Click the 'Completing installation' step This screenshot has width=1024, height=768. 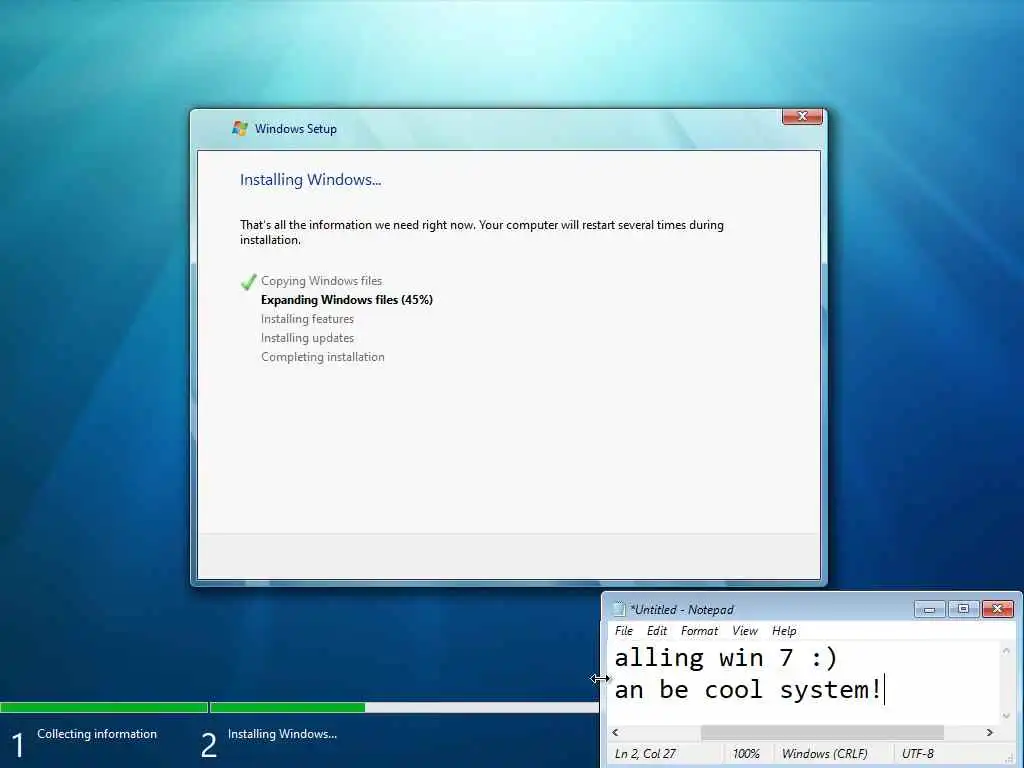[323, 357]
